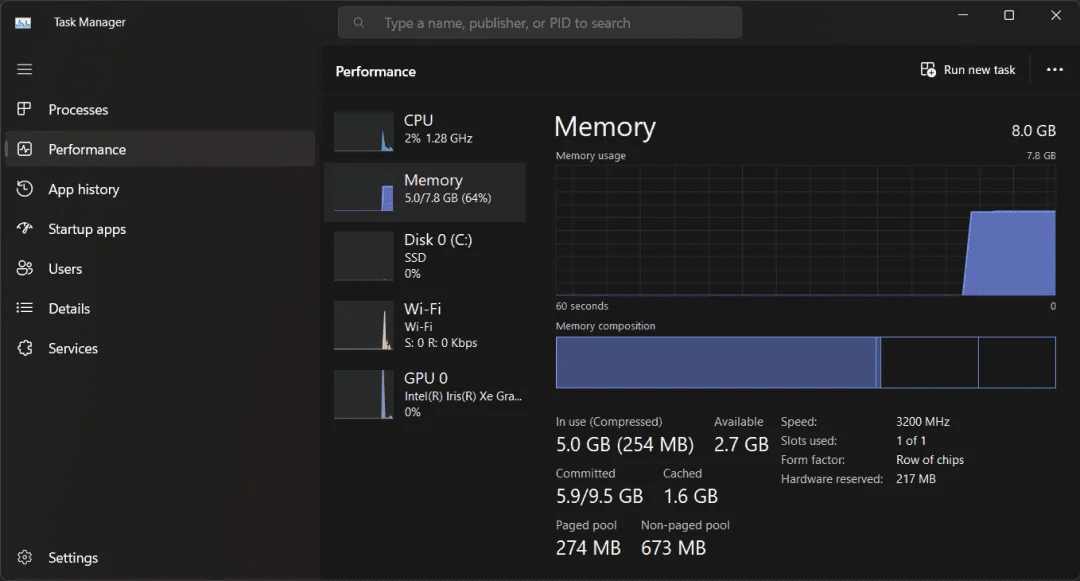Select the Wi-Fi S: 0 R: 0 Kbps entry
The height and width of the screenshot is (581, 1080).
pyautogui.click(x=425, y=325)
